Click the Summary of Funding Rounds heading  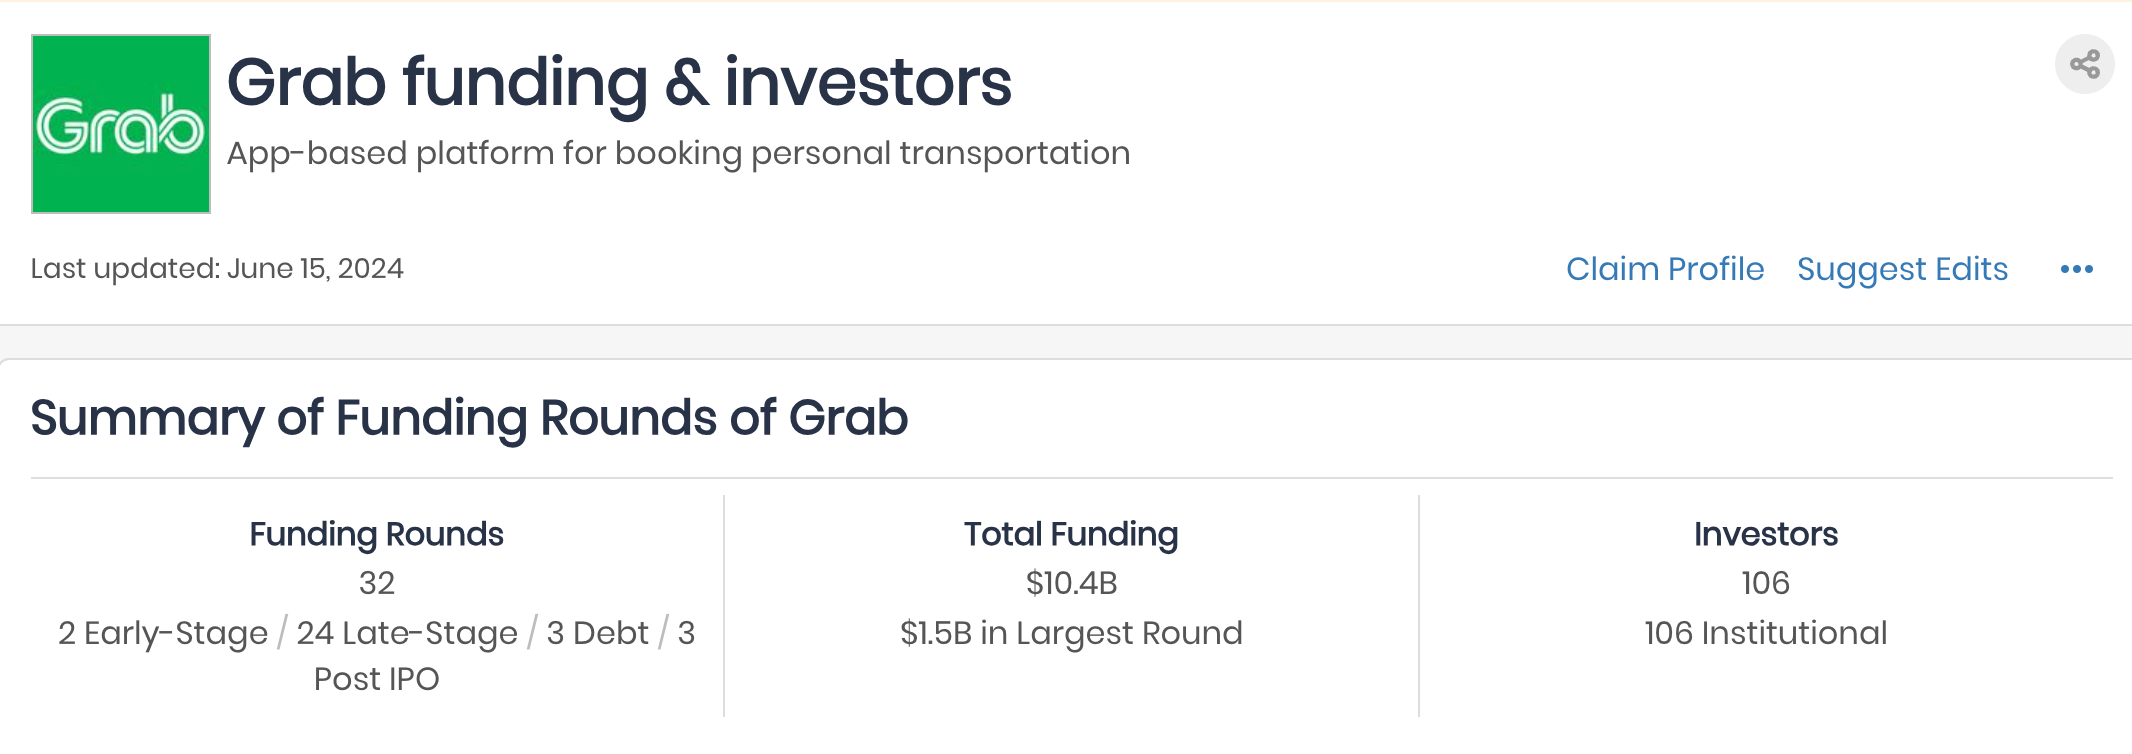[x=469, y=418]
